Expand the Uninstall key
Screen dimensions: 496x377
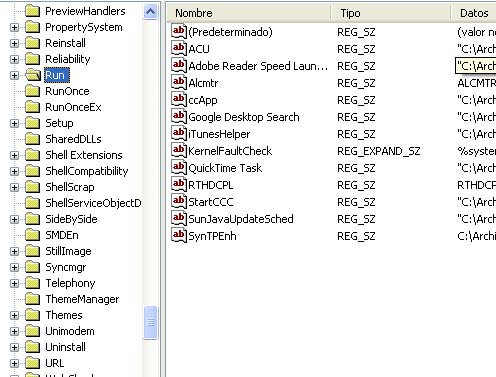coord(14,347)
